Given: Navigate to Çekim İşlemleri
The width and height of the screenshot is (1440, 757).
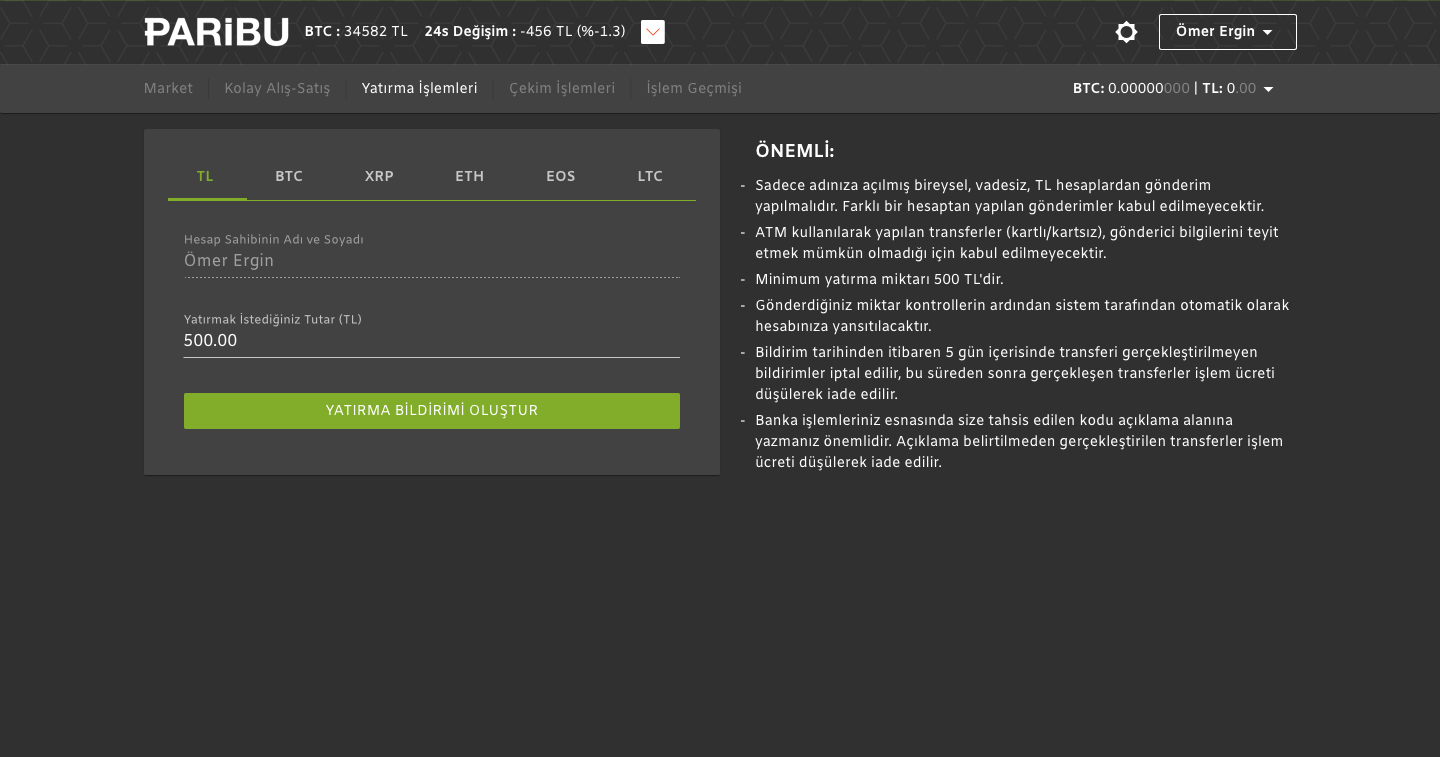Looking at the screenshot, I should (x=562, y=89).
